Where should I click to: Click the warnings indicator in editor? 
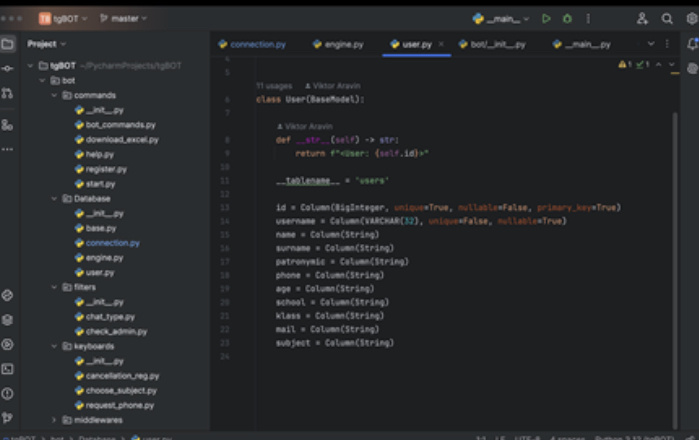coord(625,65)
